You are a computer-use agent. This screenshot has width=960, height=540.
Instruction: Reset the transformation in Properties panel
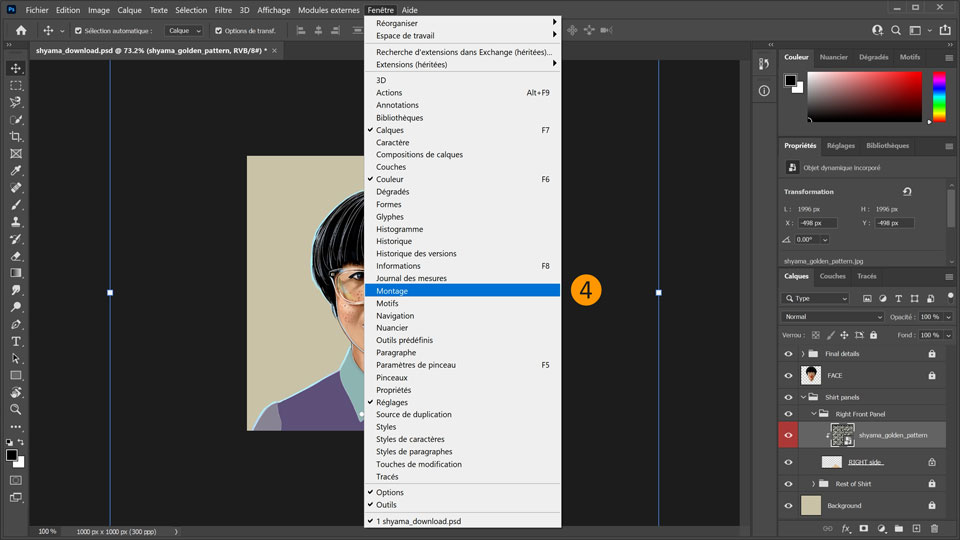click(x=906, y=192)
